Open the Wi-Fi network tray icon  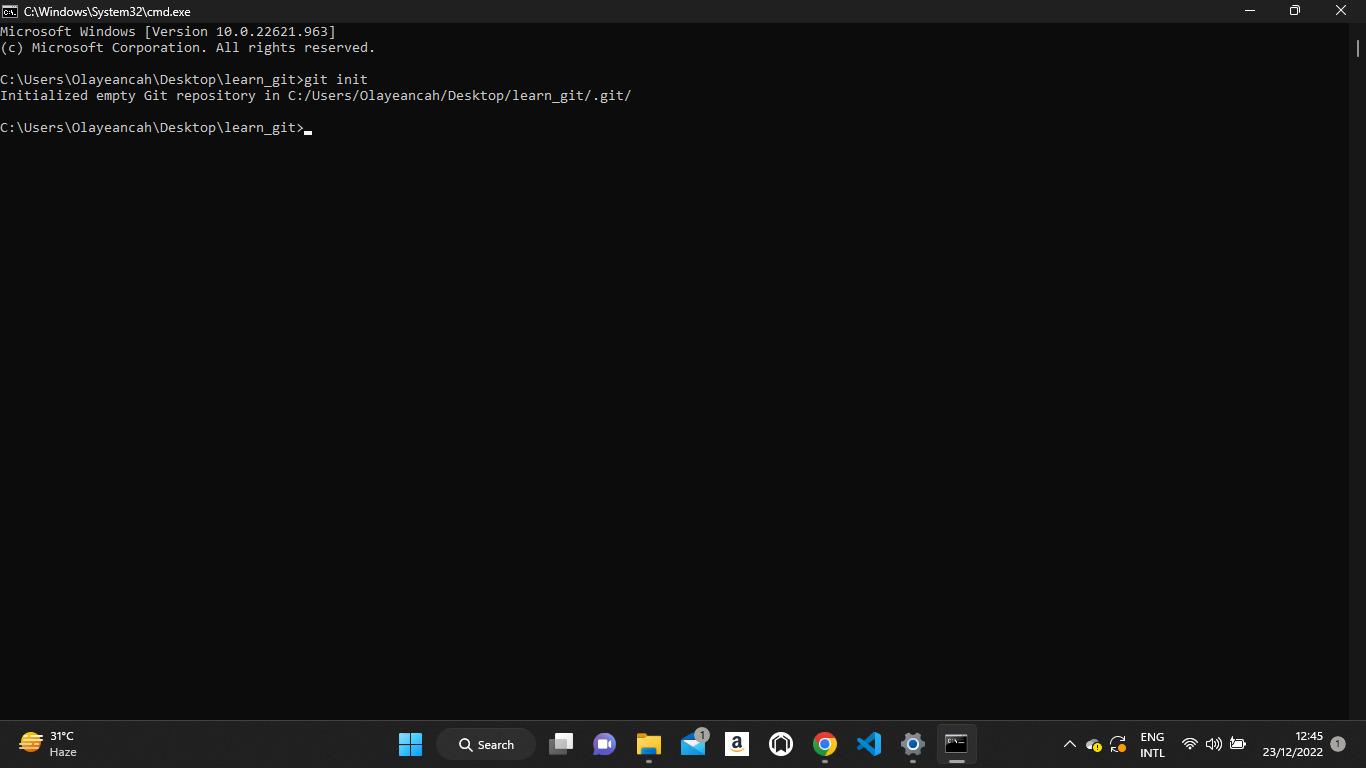[1189, 744]
